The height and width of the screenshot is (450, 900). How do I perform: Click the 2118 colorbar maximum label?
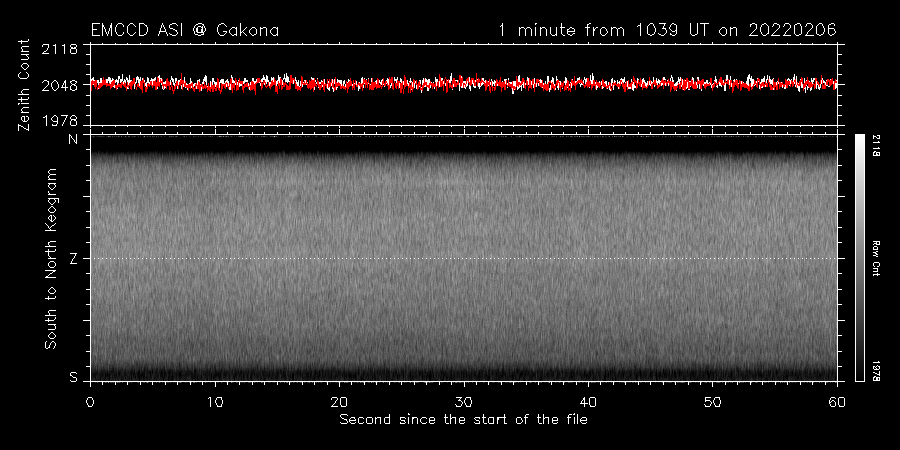click(876, 146)
